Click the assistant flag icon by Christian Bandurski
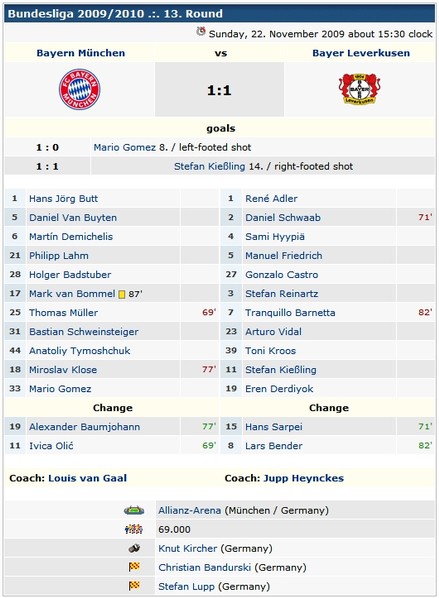This screenshot has height=598, width=439. tap(134, 567)
